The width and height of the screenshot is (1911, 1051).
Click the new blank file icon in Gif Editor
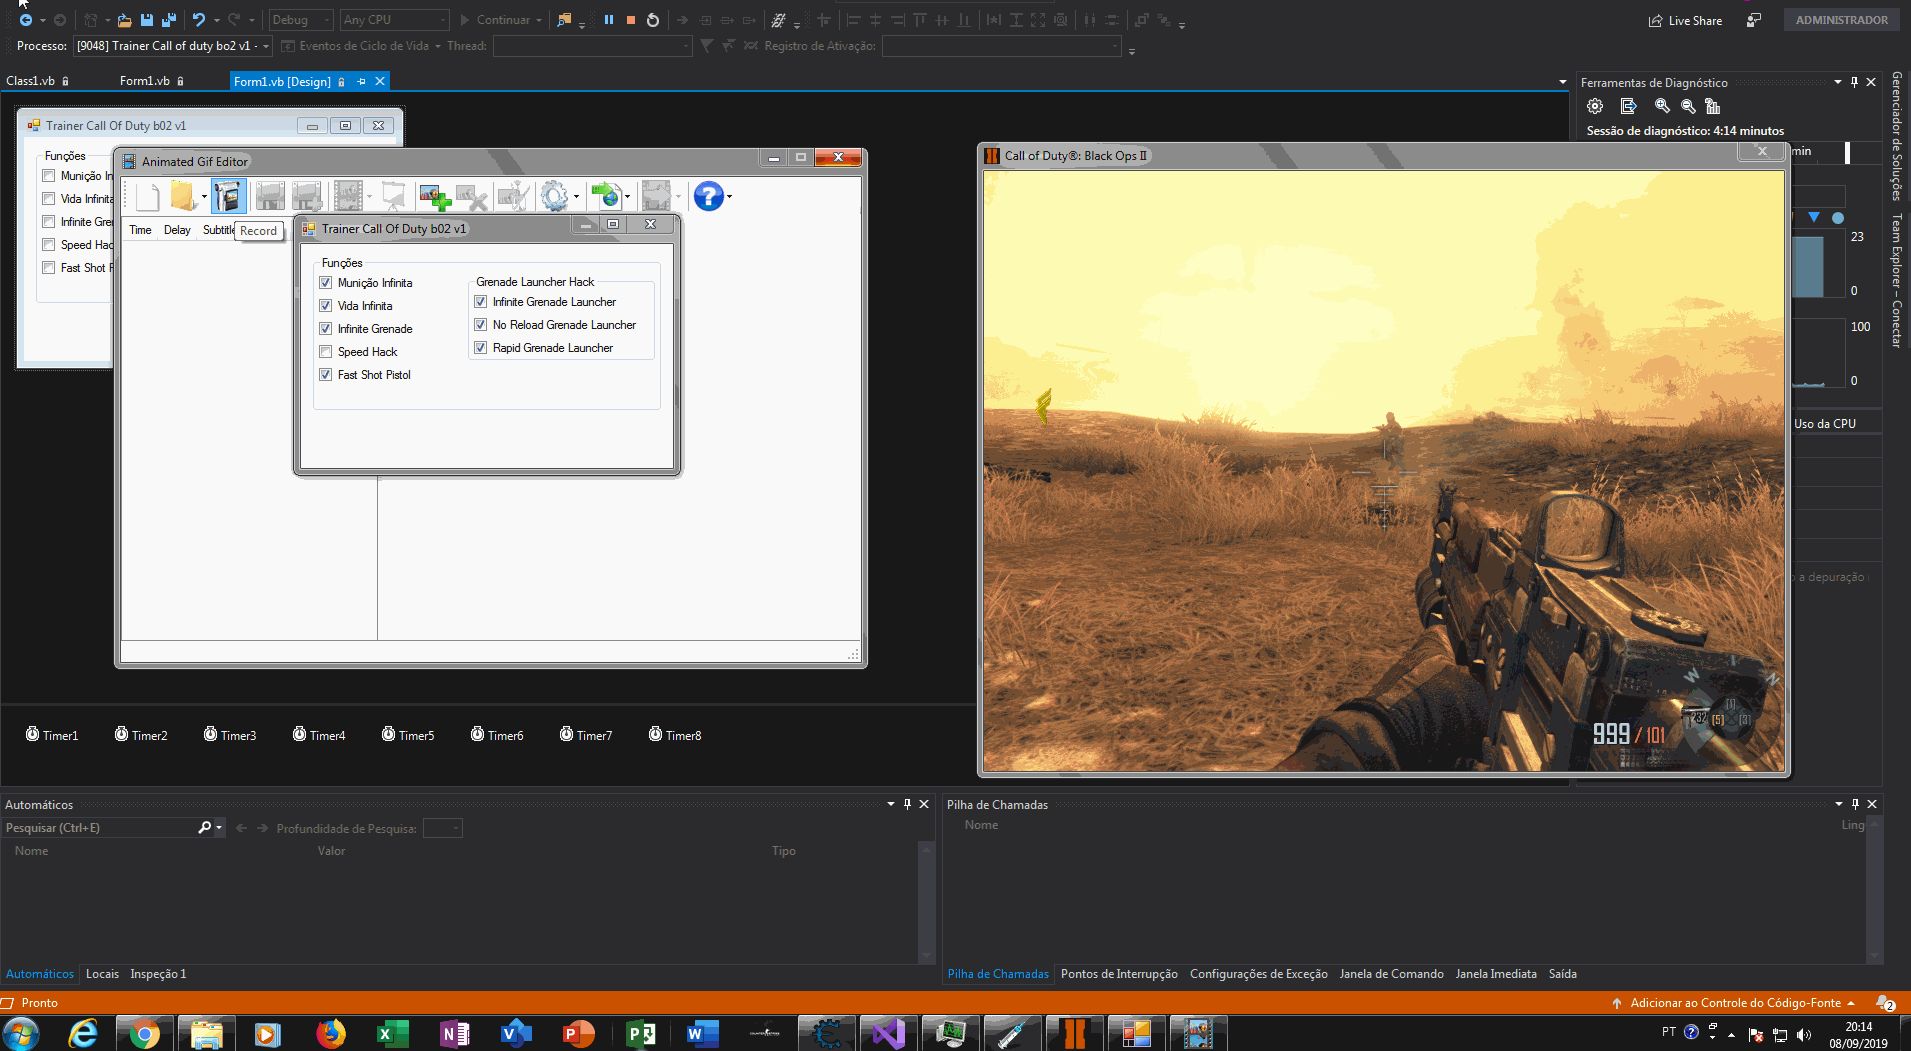click(x=147, y=196)
